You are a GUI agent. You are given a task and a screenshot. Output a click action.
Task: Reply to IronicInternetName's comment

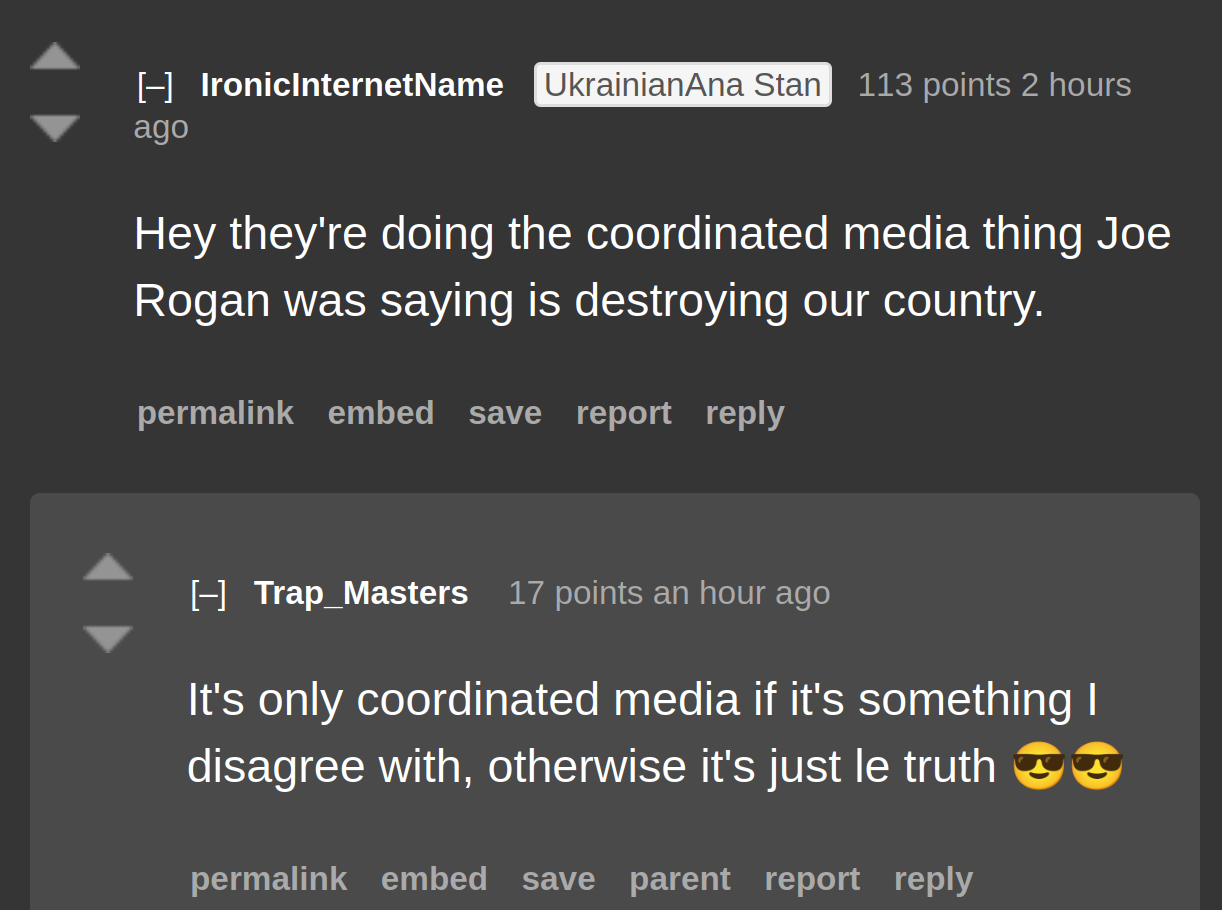[x=745, y=413]
